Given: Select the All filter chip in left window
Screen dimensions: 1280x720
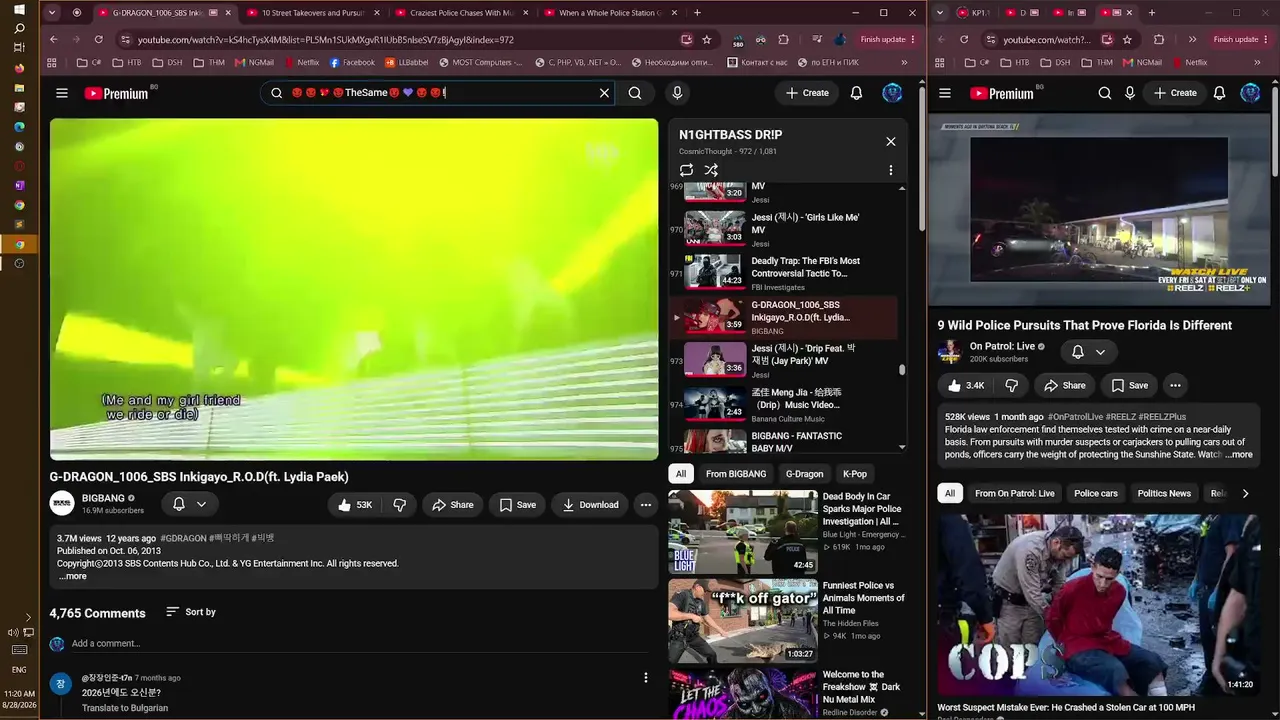Looking at the screenshot, I should pos(681,474).
